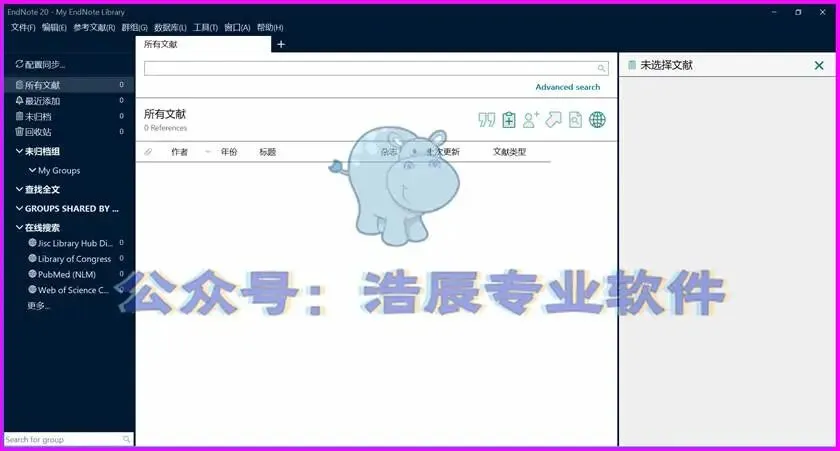Image resolution: width=840 pixels, height=451 pixels.
Task: Open a new tab with plus button
Action: pyautogui.click(x=281, y=44)
